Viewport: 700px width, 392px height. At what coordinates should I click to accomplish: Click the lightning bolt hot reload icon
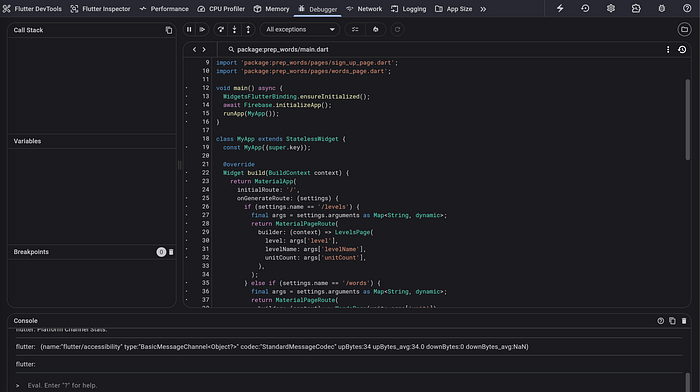tap(560, 8)
